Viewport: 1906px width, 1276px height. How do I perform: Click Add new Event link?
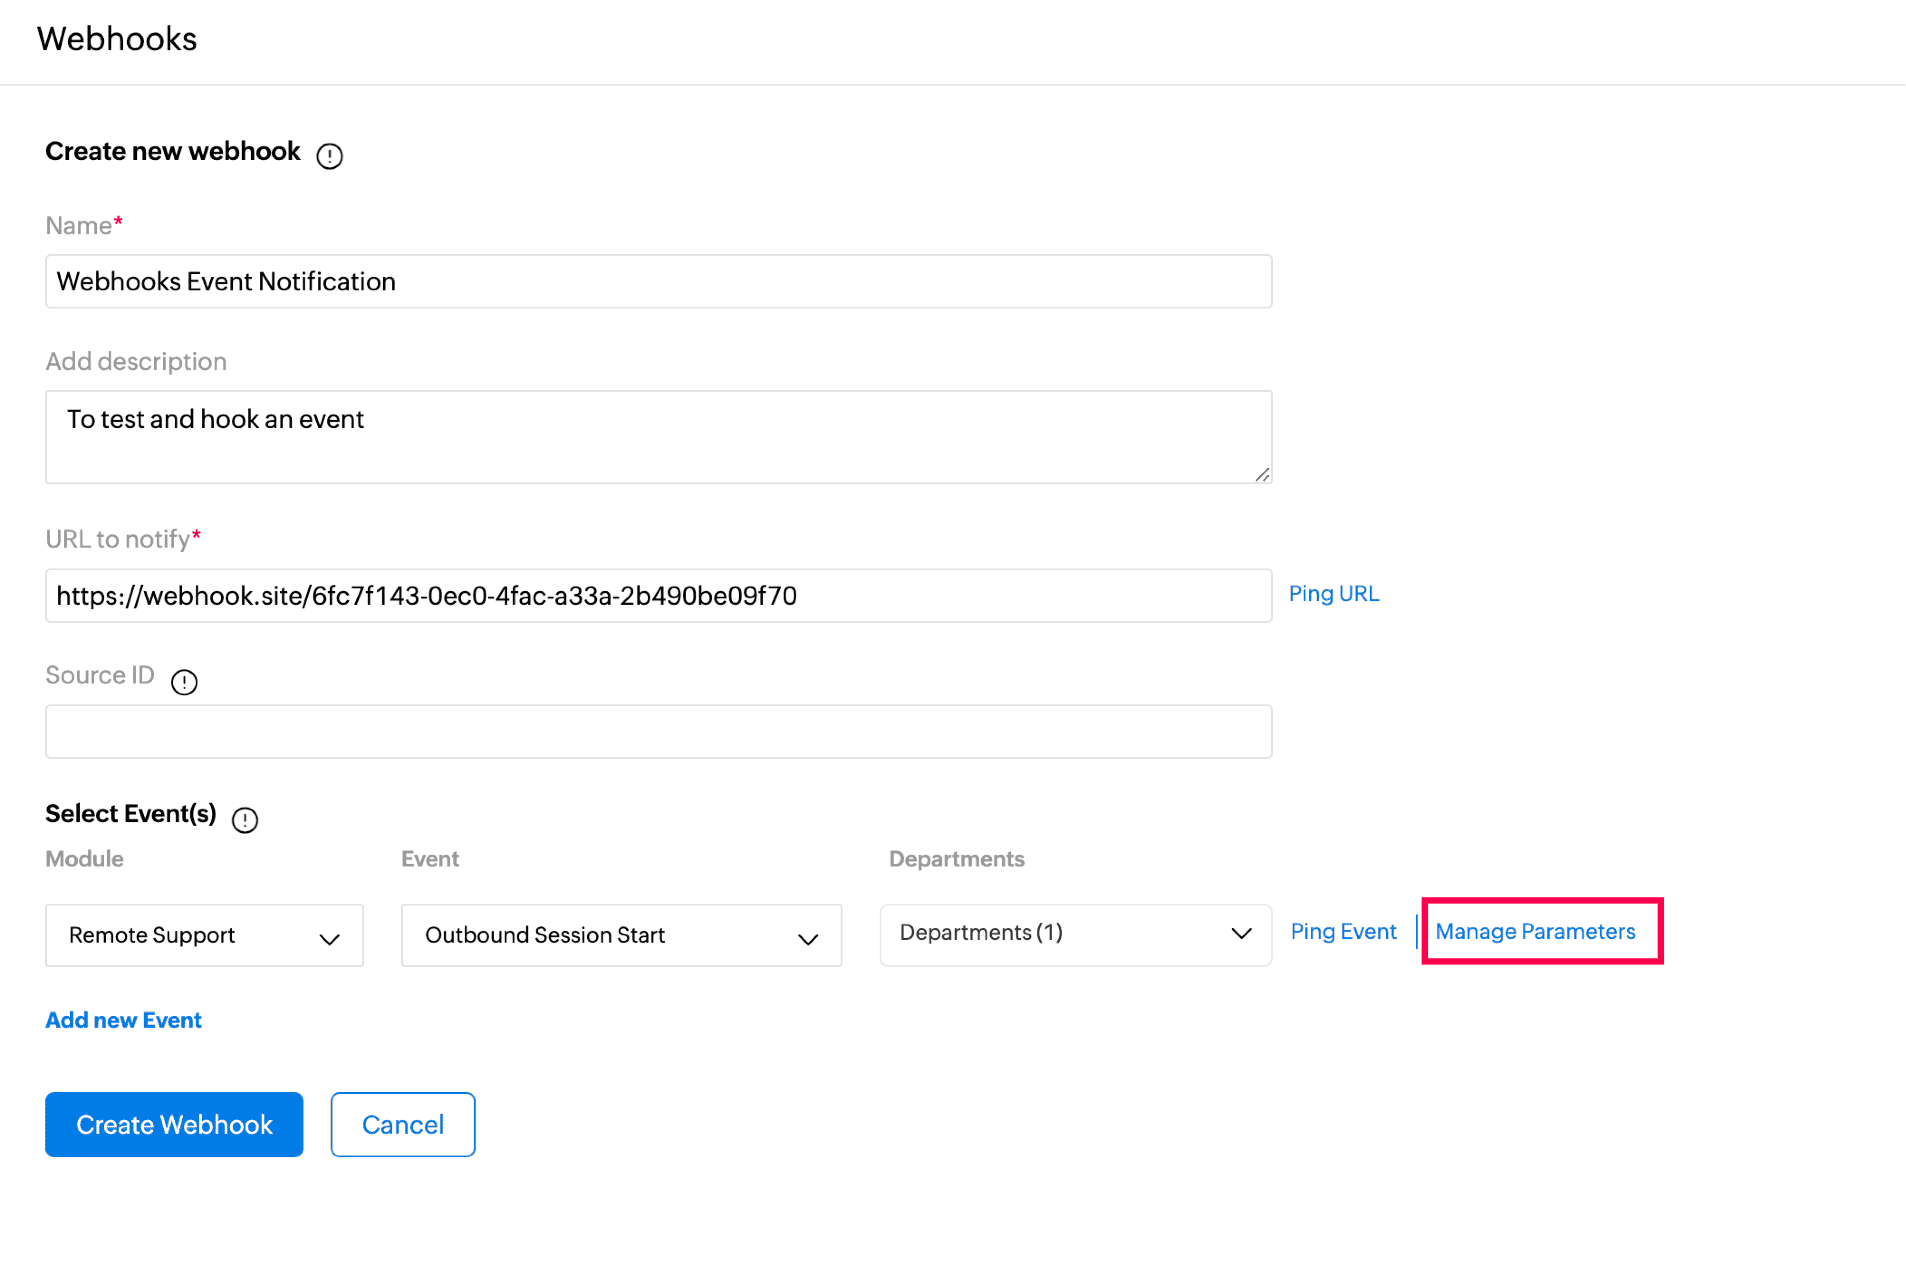(123, 1020)
